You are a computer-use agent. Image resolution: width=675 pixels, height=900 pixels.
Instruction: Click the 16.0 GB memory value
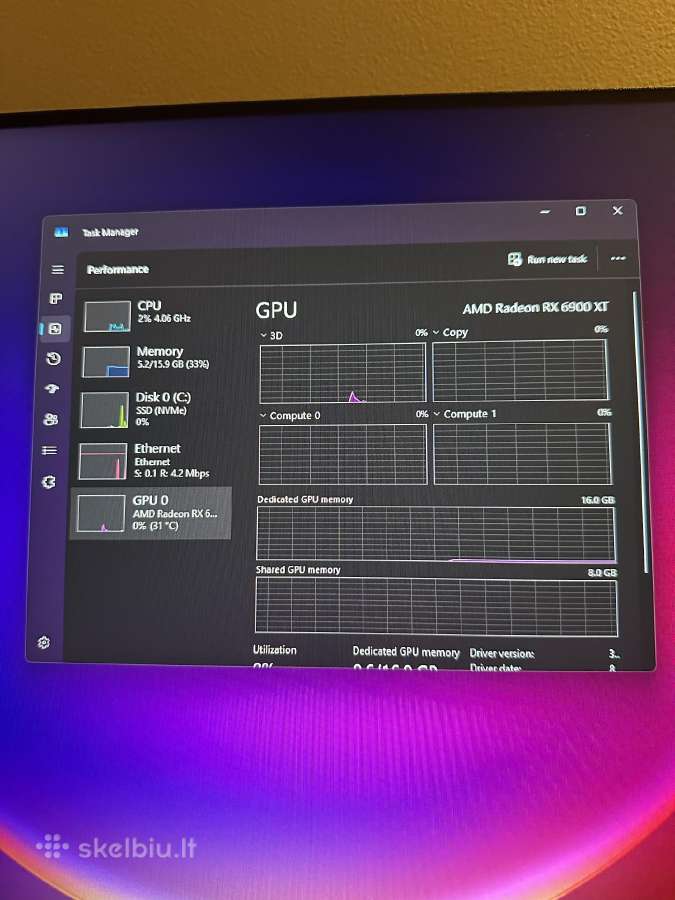(598, 500)
